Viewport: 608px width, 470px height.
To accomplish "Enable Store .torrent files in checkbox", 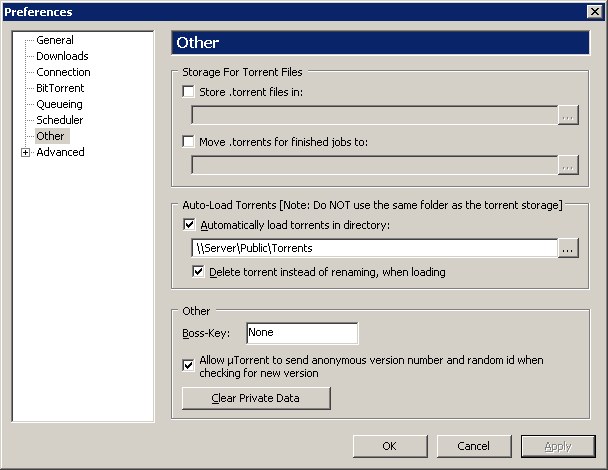I will (x=188, y=92).
